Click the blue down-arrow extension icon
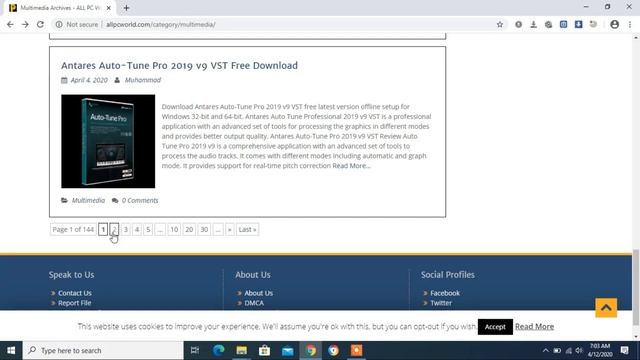The image size is (640, 360). click(578, 24)
